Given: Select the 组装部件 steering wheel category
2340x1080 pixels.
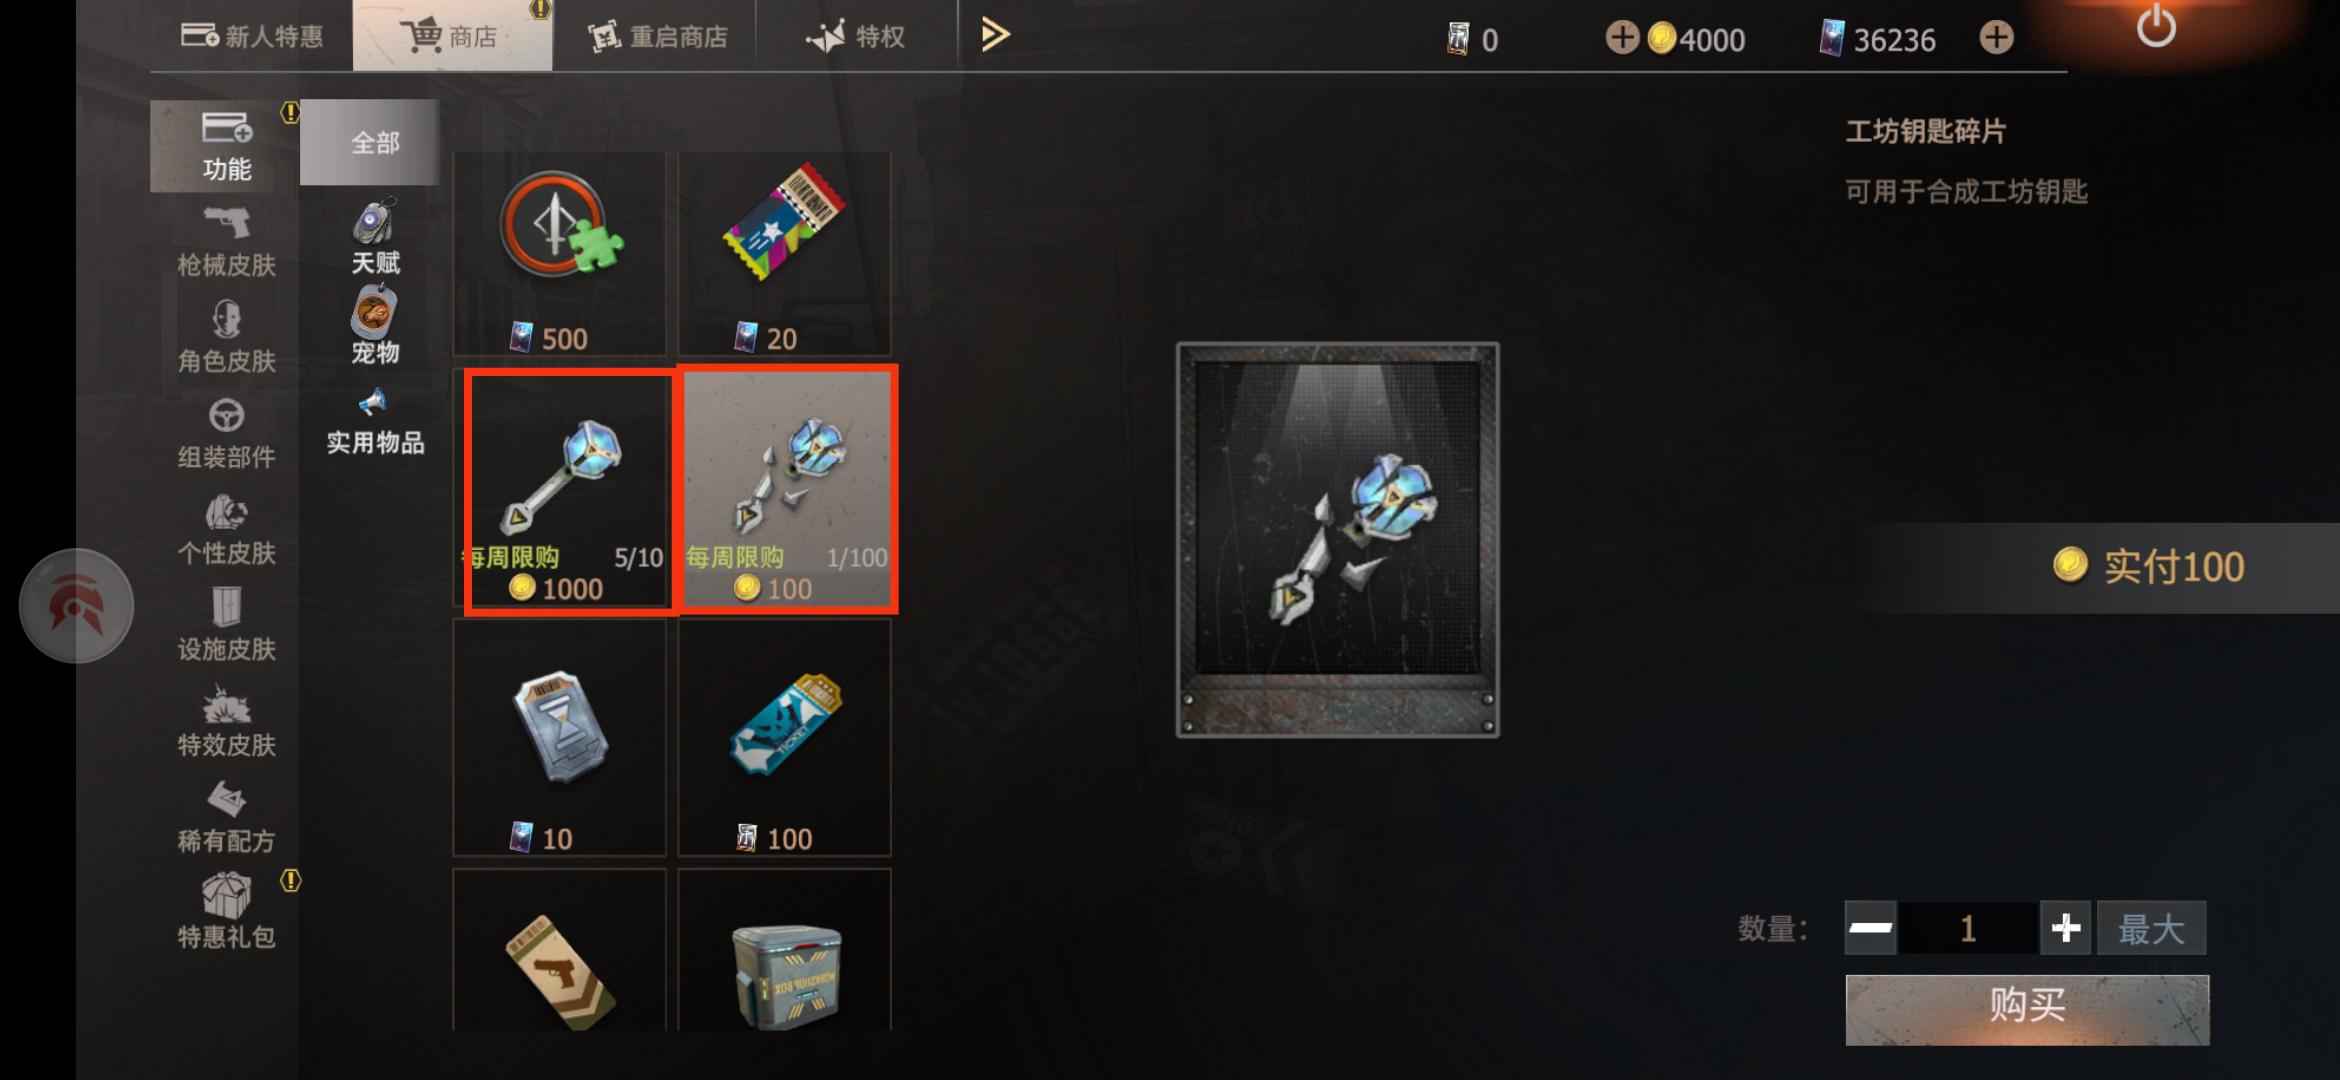Looking at the screenshot, I should pyautogui.click(x=226, y=434).
